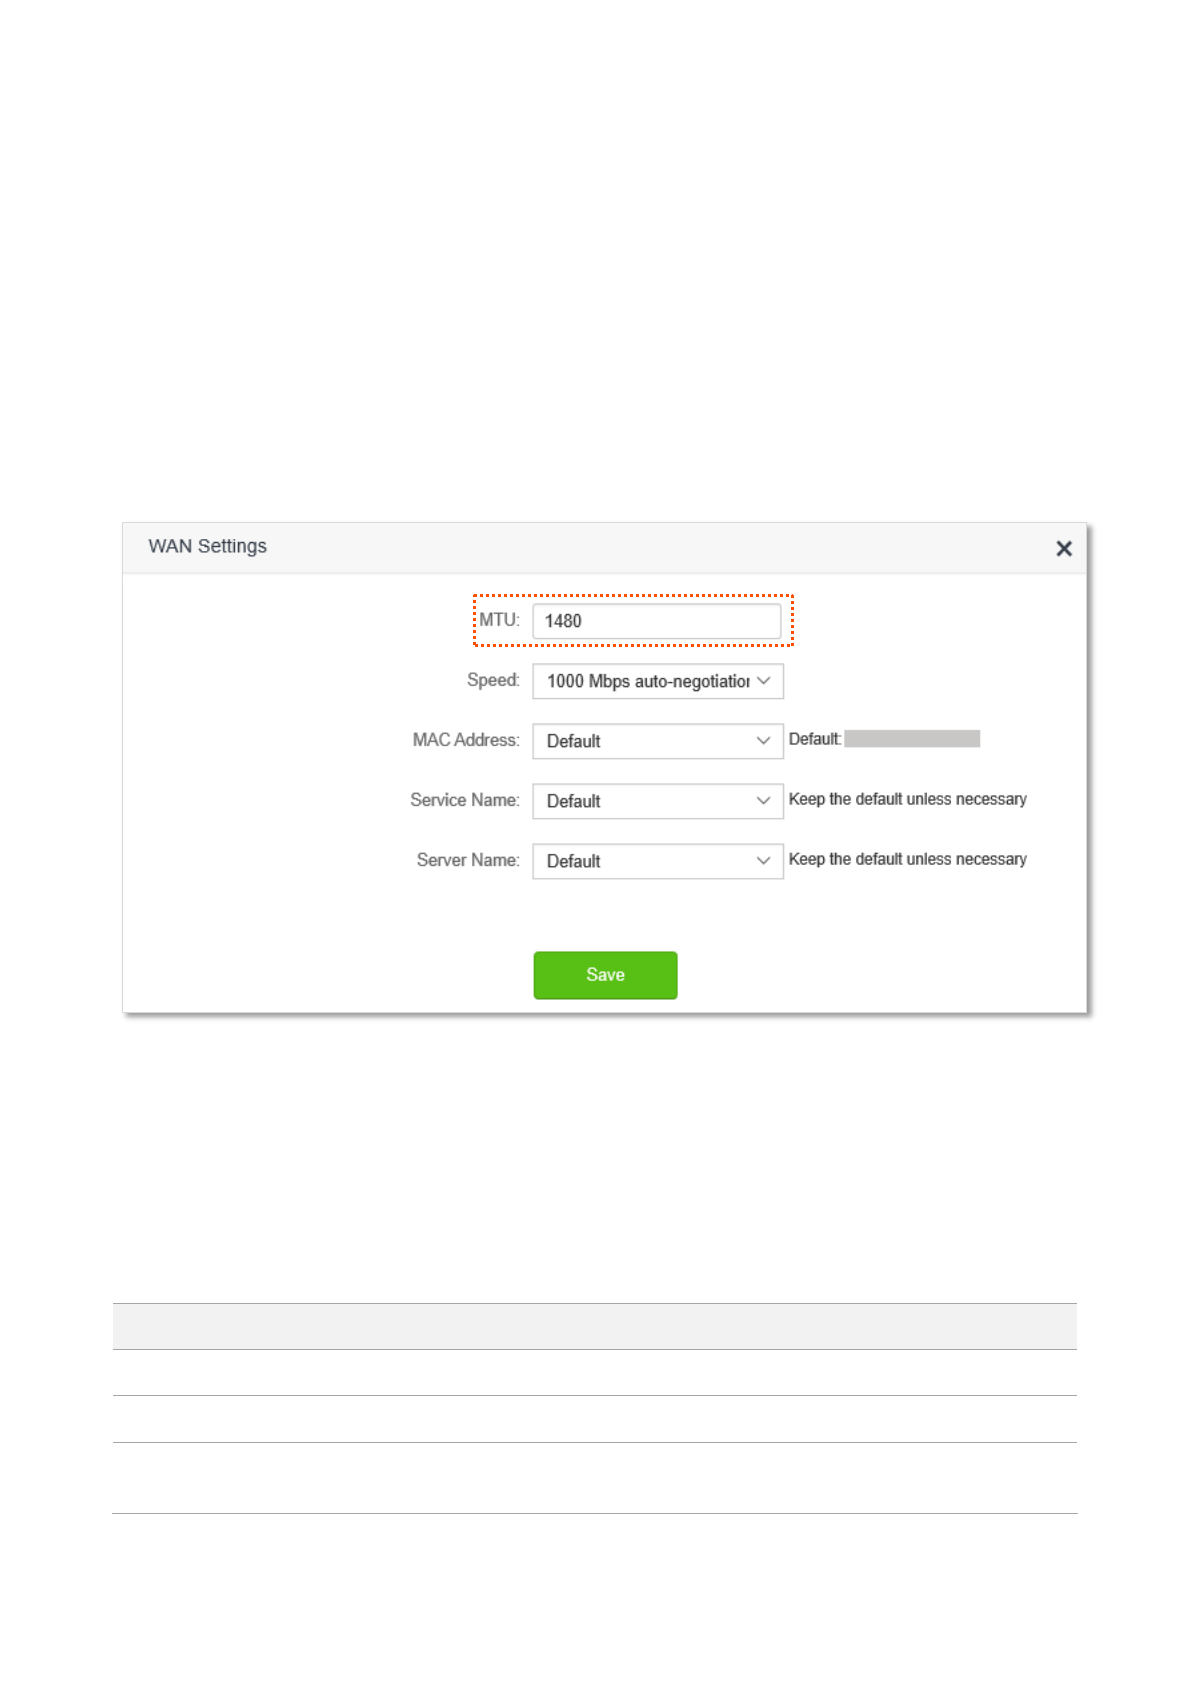Image resolution: width=1191 pixels, height=1684 pixels.
Task: Click the Server Name chevron arrow
Action: (x=764, y=861)
